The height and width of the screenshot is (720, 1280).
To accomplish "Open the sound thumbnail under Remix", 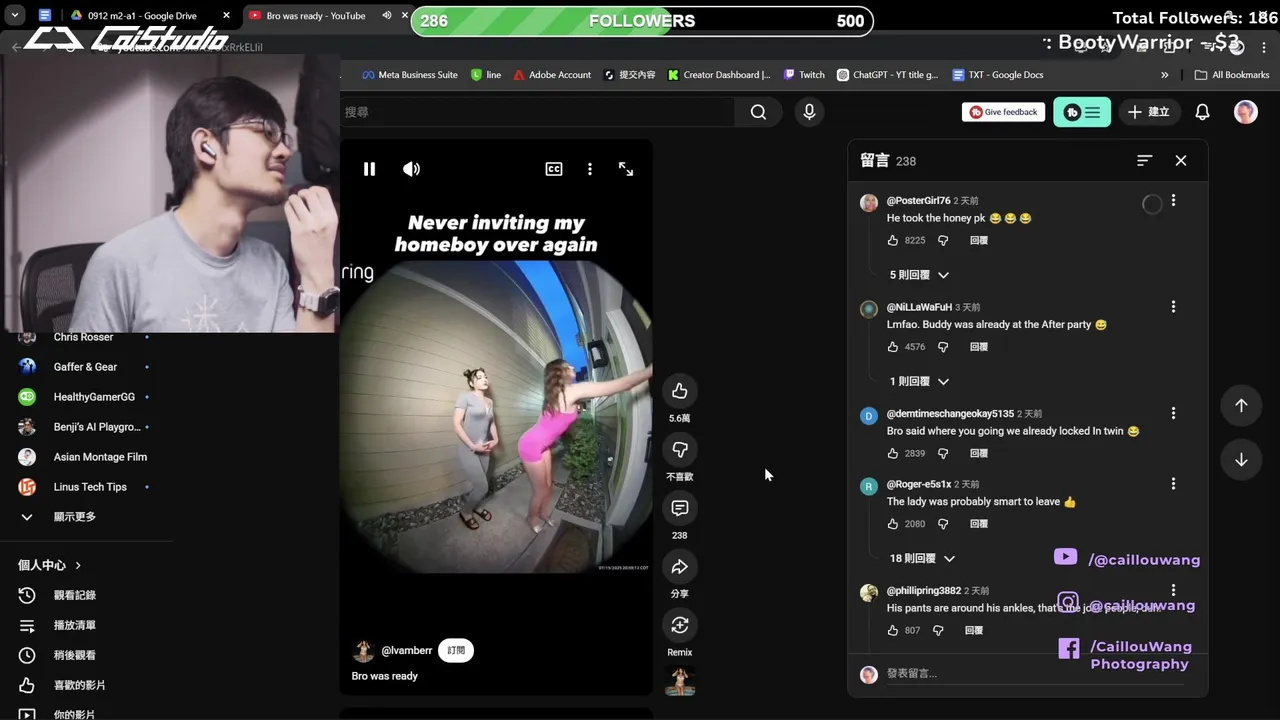I will coord(680,681).
